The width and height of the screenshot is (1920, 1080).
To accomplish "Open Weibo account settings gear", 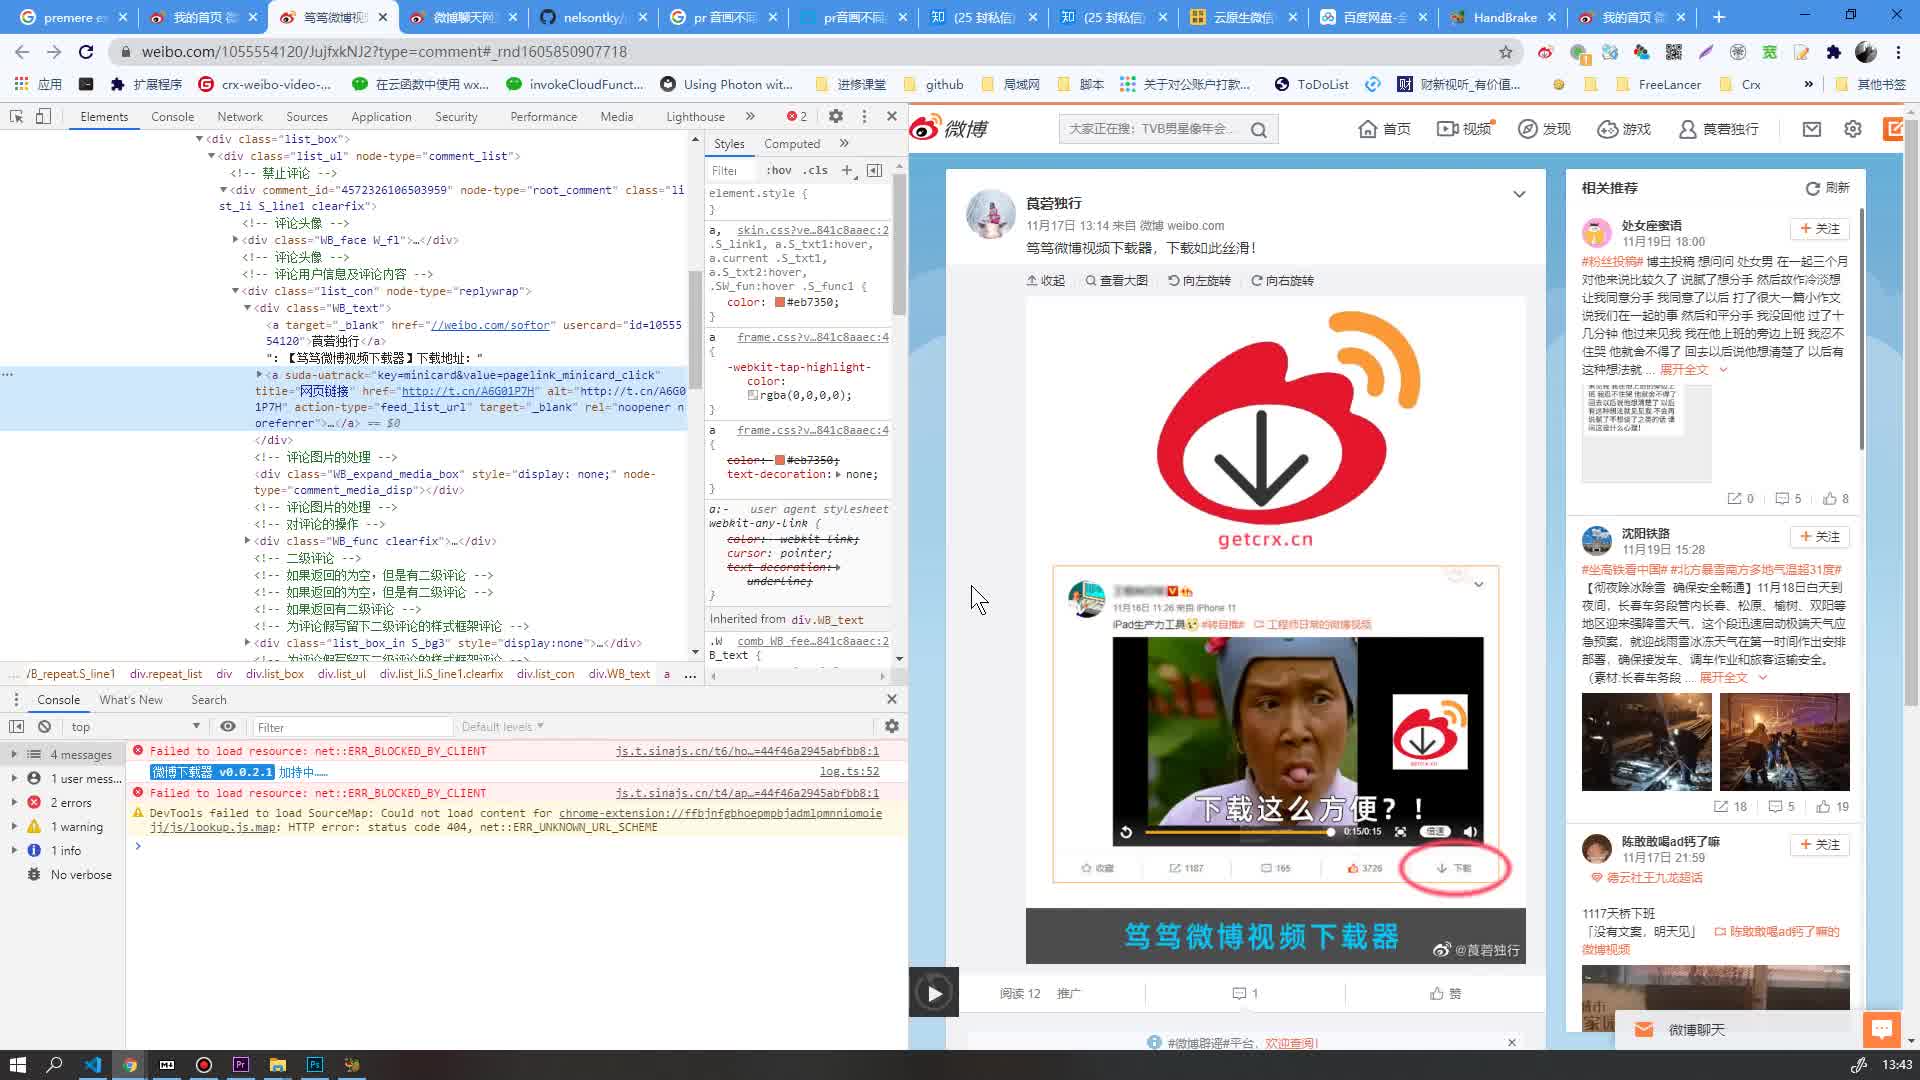I will [1853, 129].
